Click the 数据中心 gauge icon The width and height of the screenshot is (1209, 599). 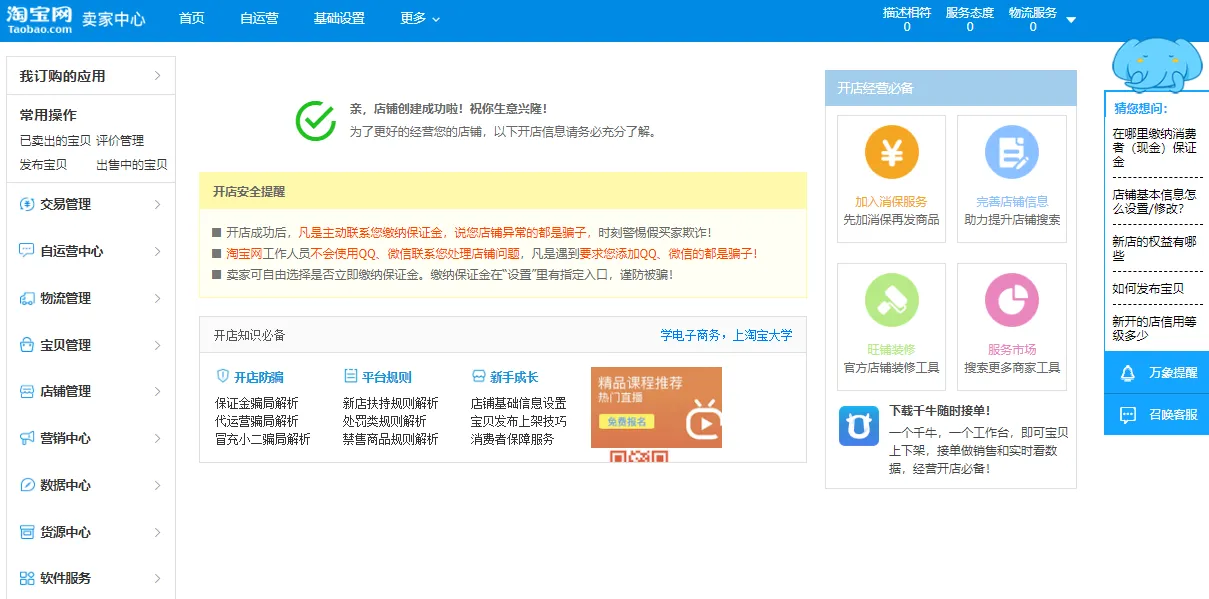[27, 485]
